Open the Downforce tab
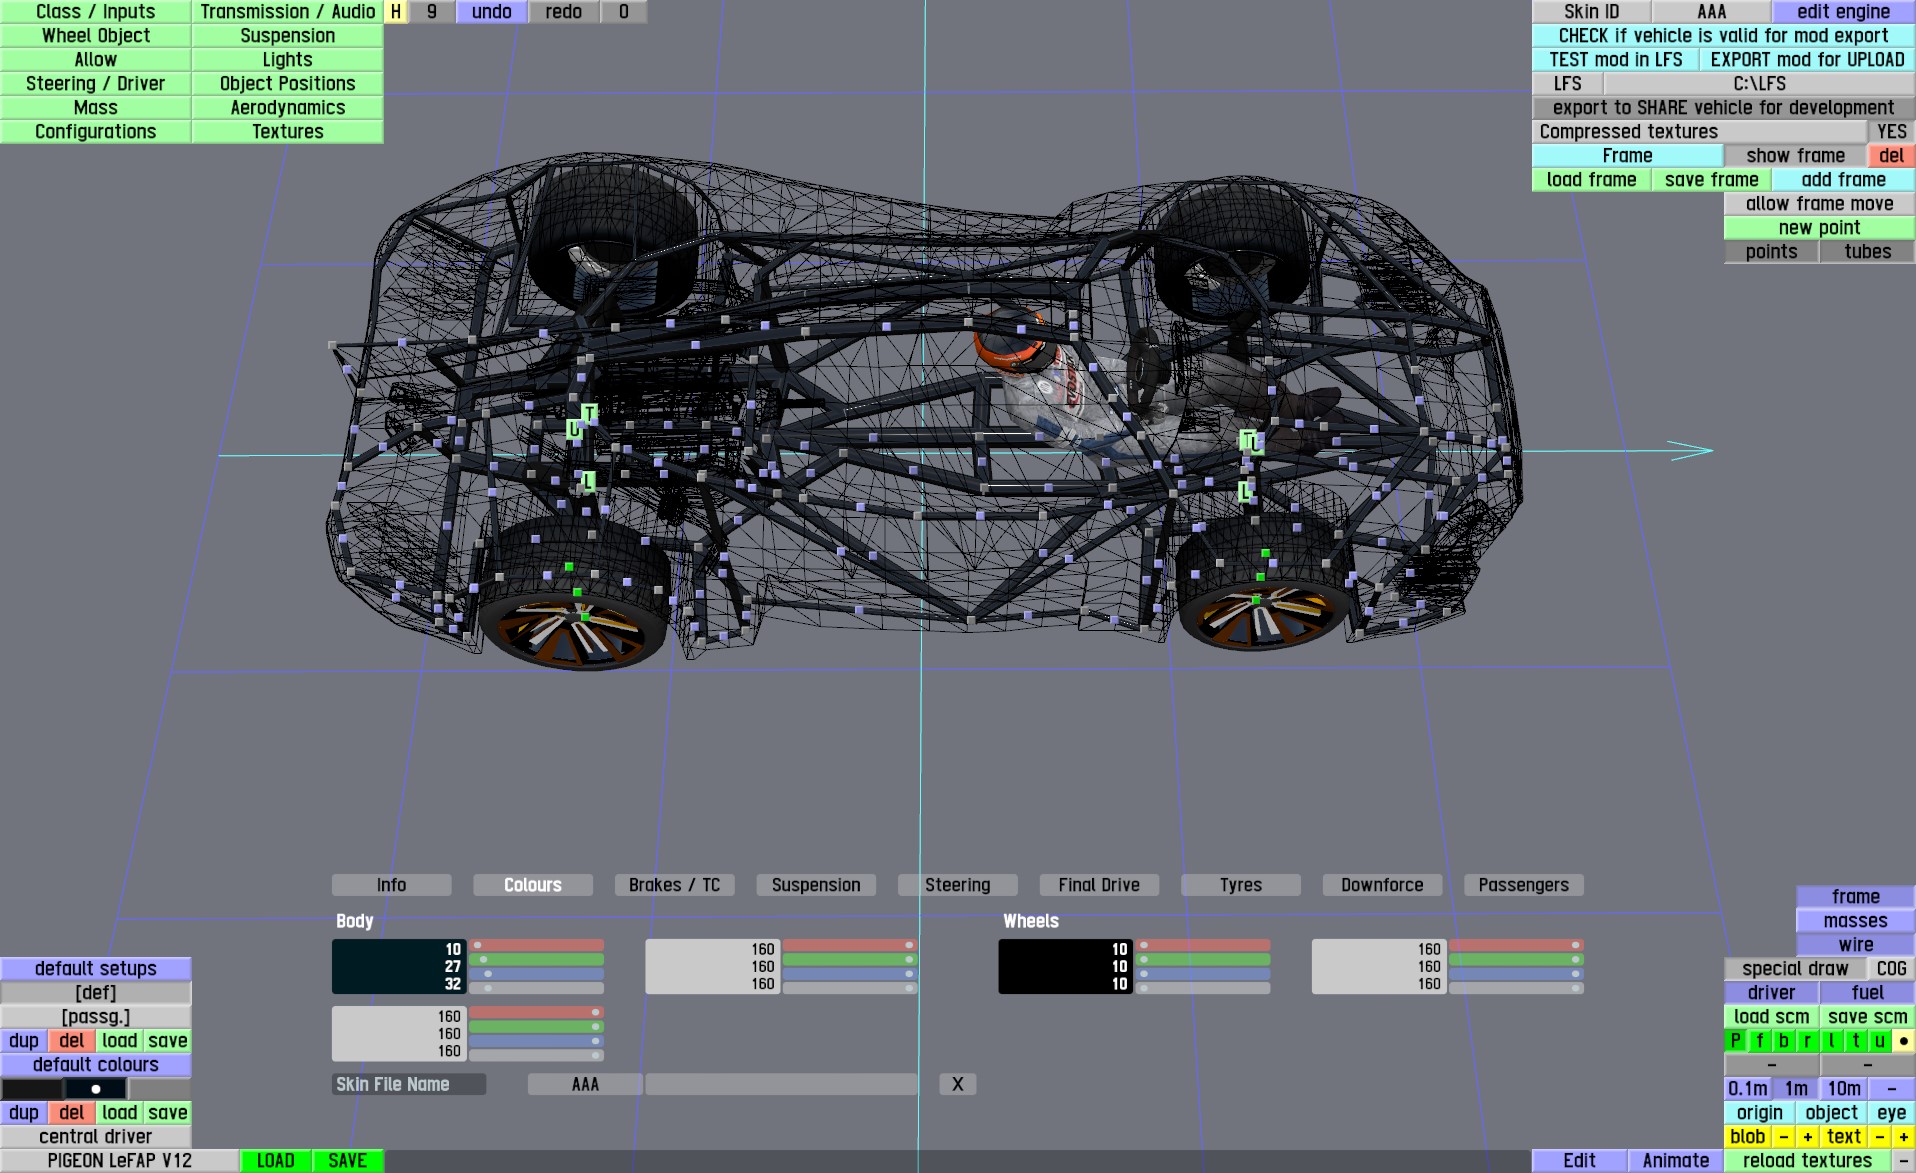 click(x=1381, y=885)
